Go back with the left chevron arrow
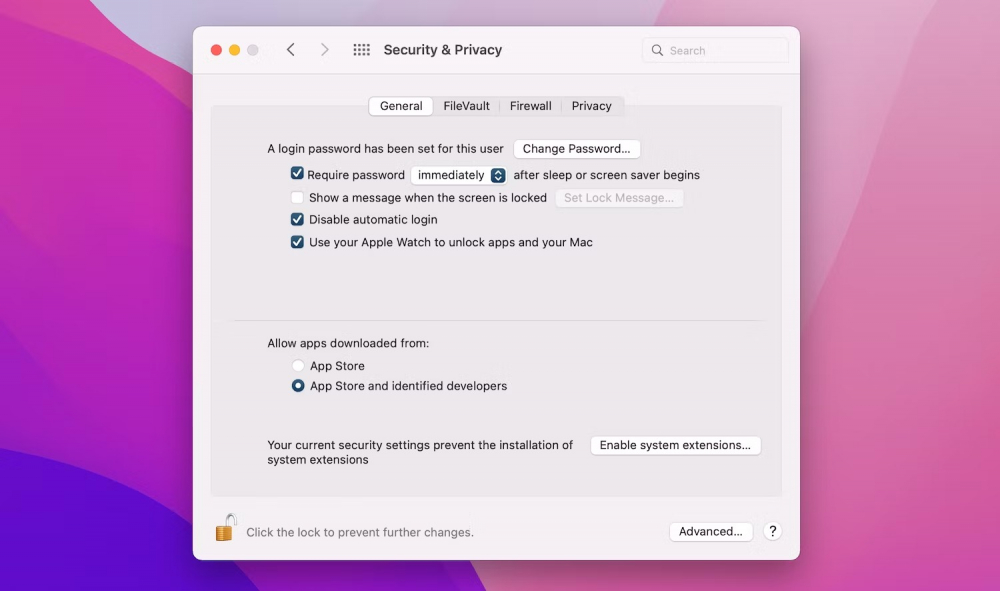The image size is (1000, 591). pos(290,50)
